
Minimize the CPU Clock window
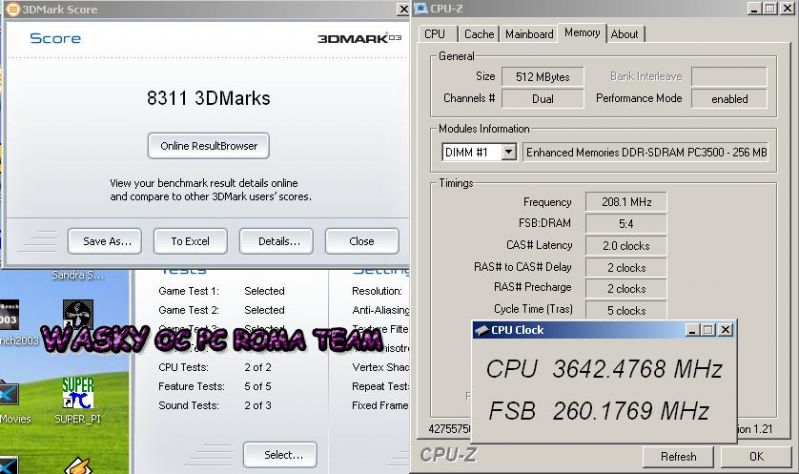click(x=691, y=330)
